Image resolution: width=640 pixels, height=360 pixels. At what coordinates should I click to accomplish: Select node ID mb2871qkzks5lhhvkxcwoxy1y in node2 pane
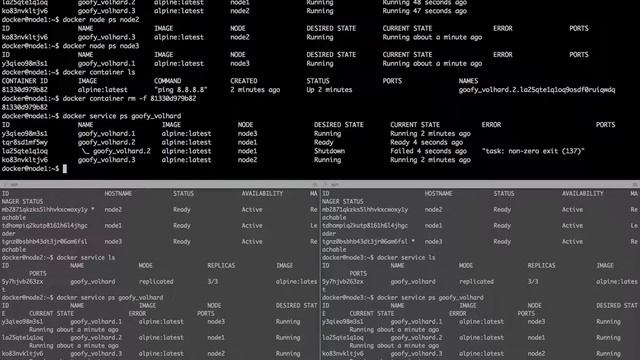44,209
